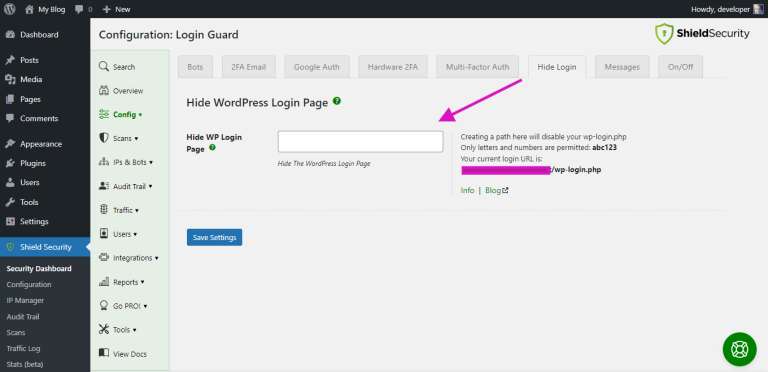Screen dimensions: 768x372
Task: Switch to the Messages tab
Action: pos(622,67)
